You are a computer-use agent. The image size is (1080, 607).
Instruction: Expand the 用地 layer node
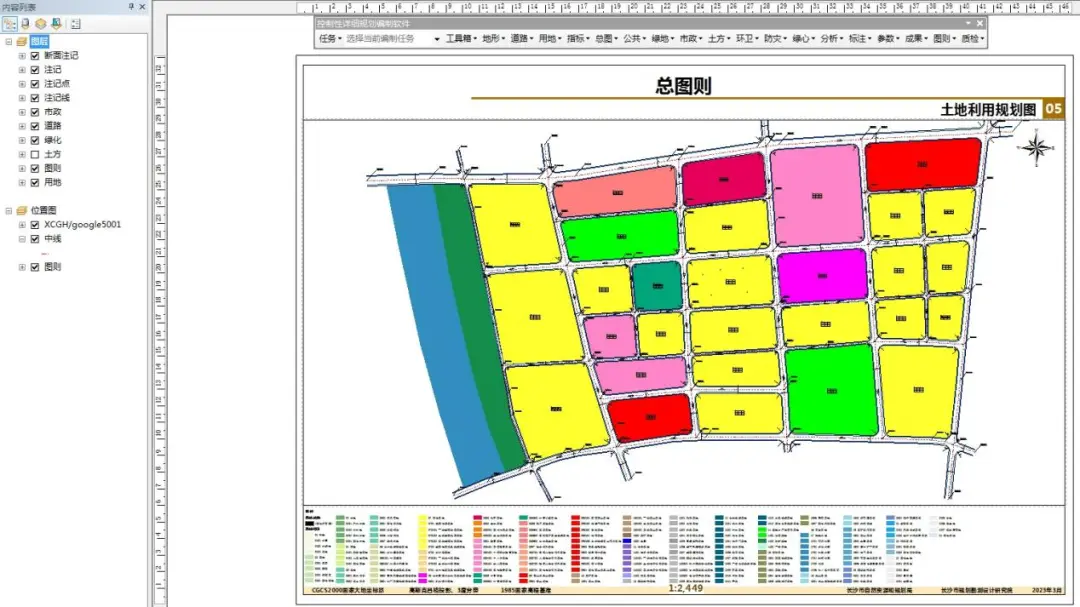coord(22,183)
